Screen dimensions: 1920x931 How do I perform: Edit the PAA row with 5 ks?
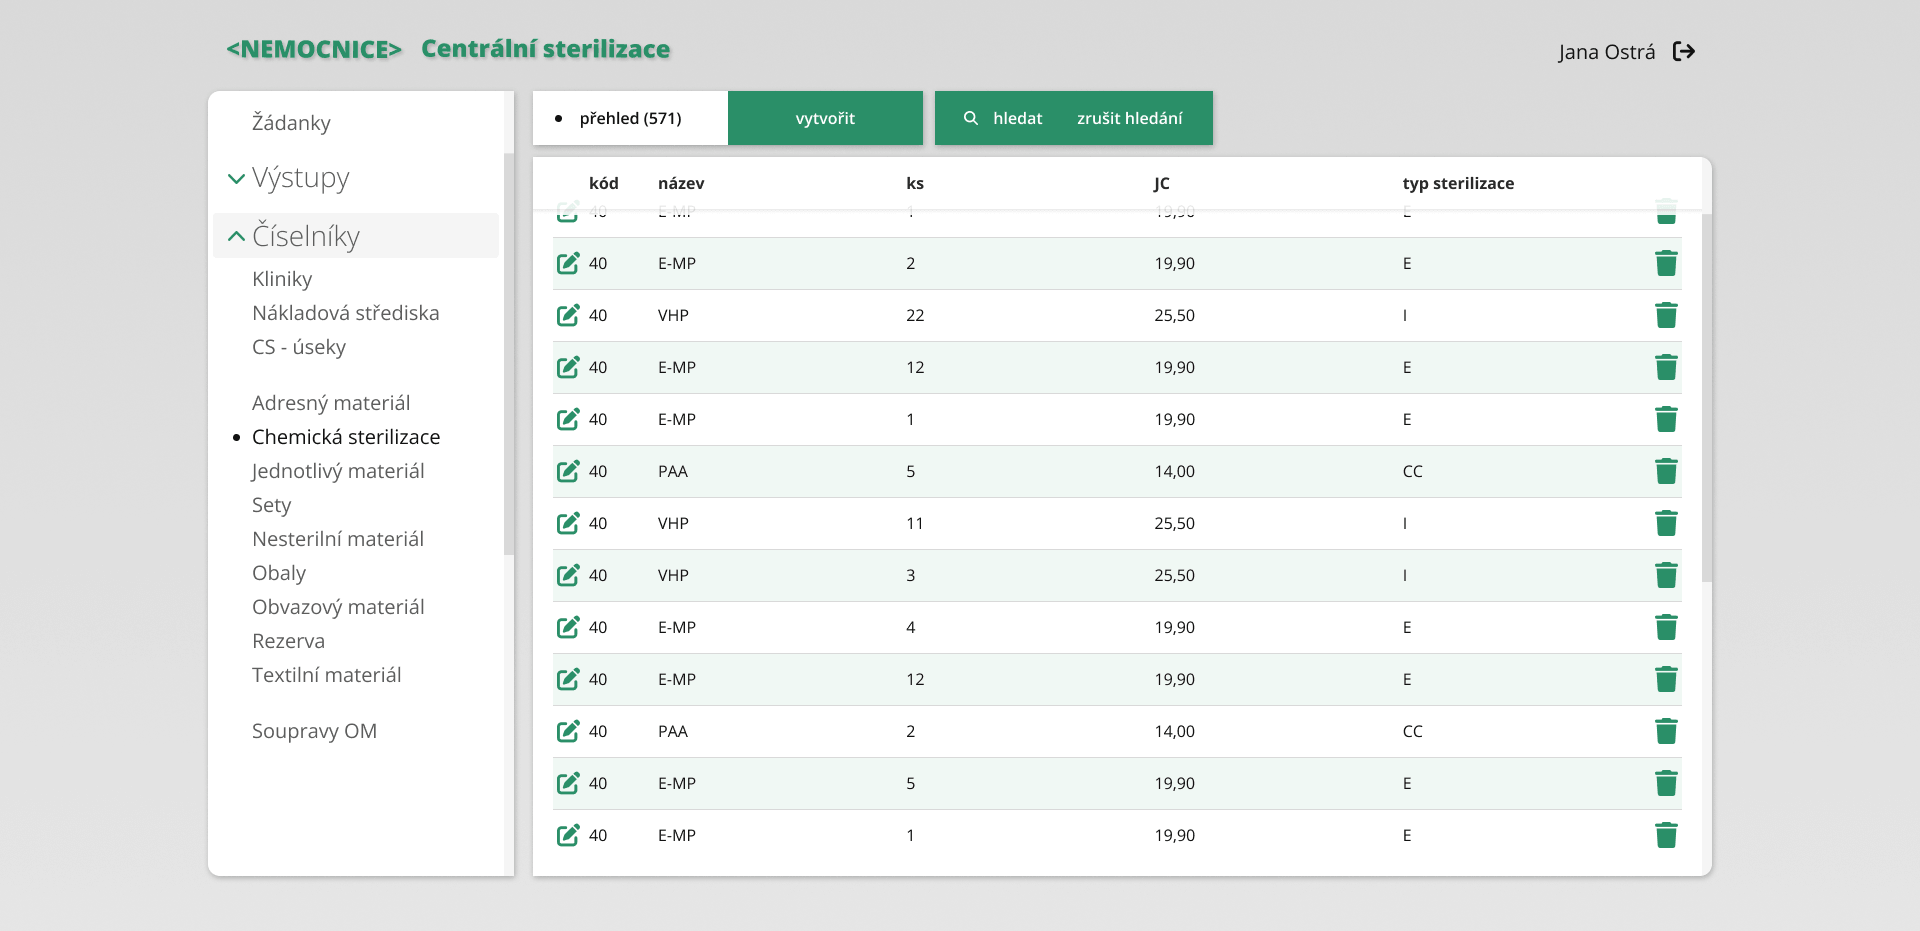tap(568, 471)
